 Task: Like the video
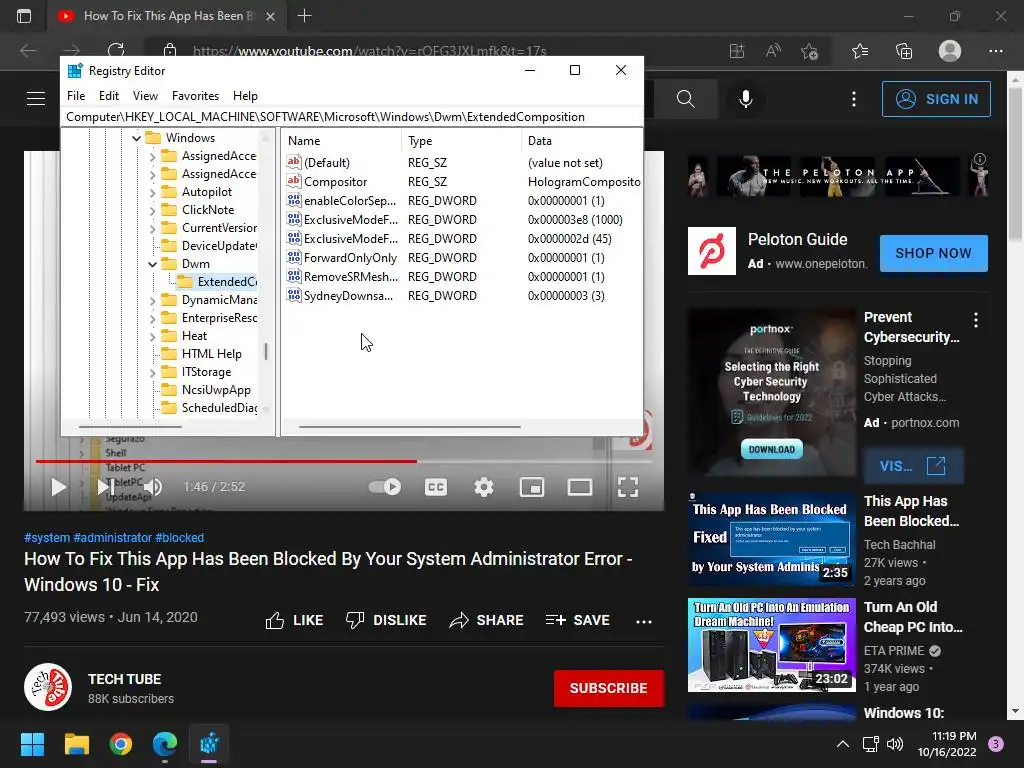tap(294, 620)
